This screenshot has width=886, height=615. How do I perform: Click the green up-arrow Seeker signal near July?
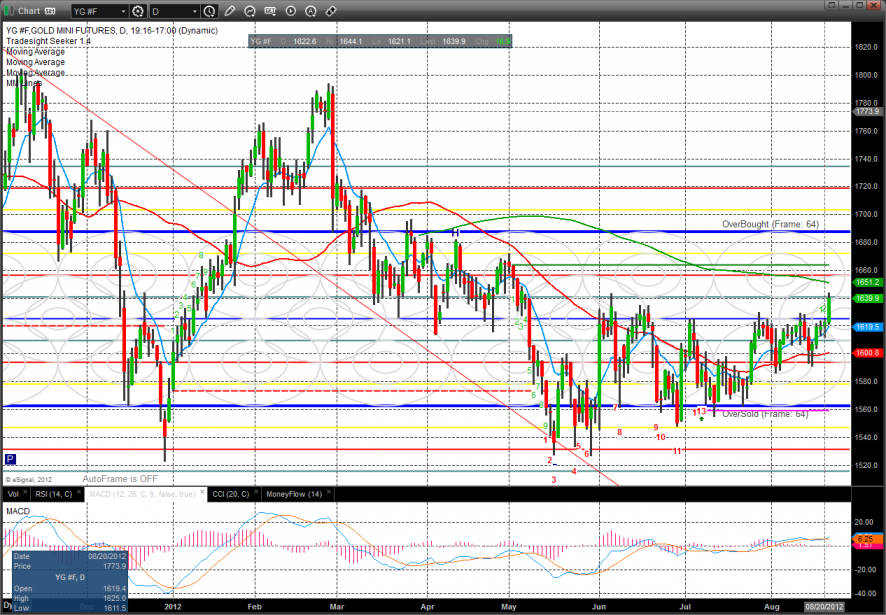click(x=701, y=419)
